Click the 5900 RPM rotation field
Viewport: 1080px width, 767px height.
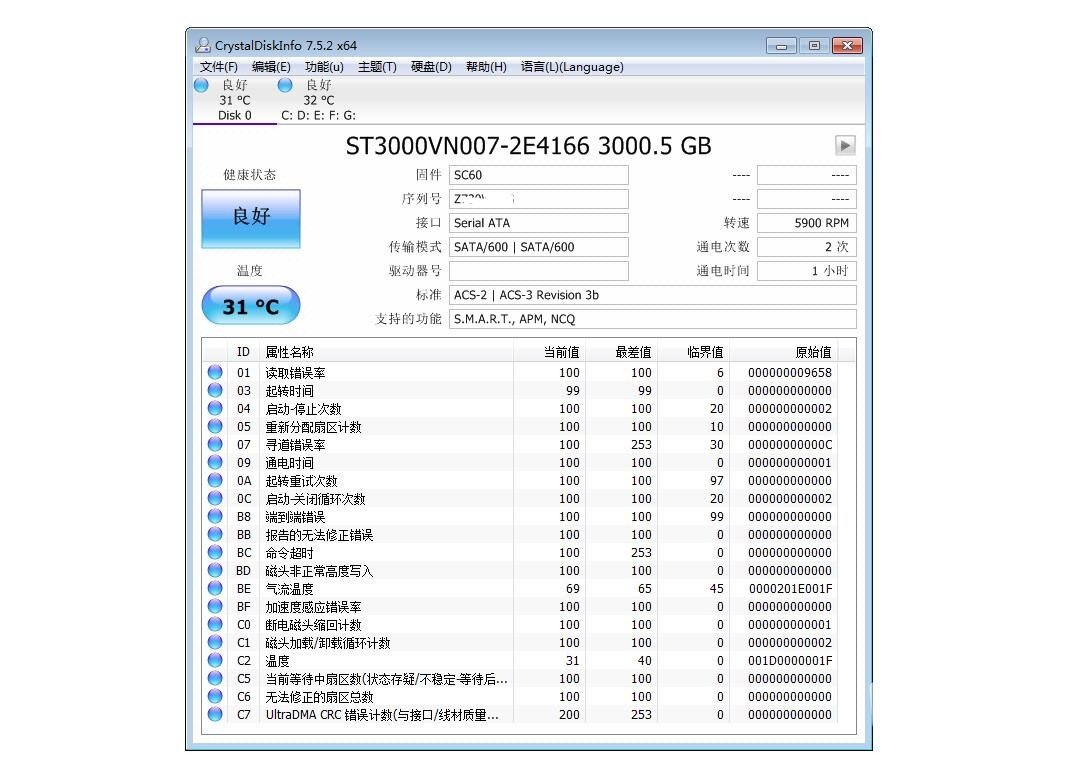[807, 223]
